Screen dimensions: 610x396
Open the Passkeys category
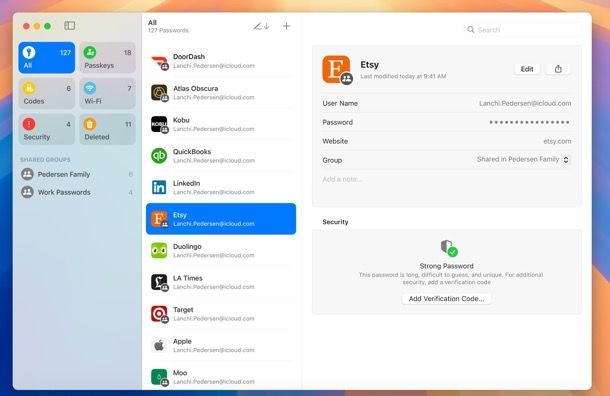click(108, 58)
